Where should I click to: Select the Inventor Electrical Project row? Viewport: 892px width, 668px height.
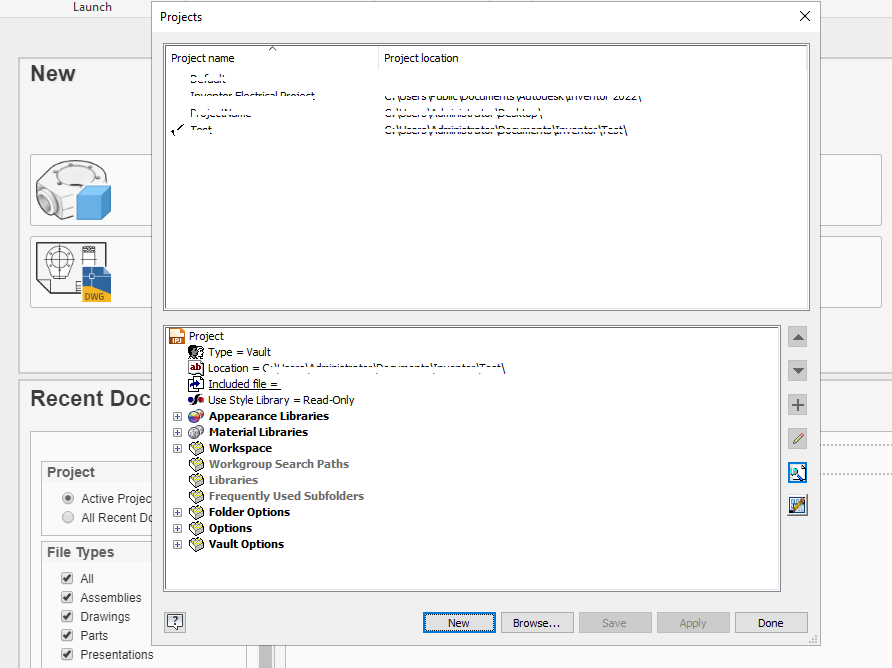486,96
